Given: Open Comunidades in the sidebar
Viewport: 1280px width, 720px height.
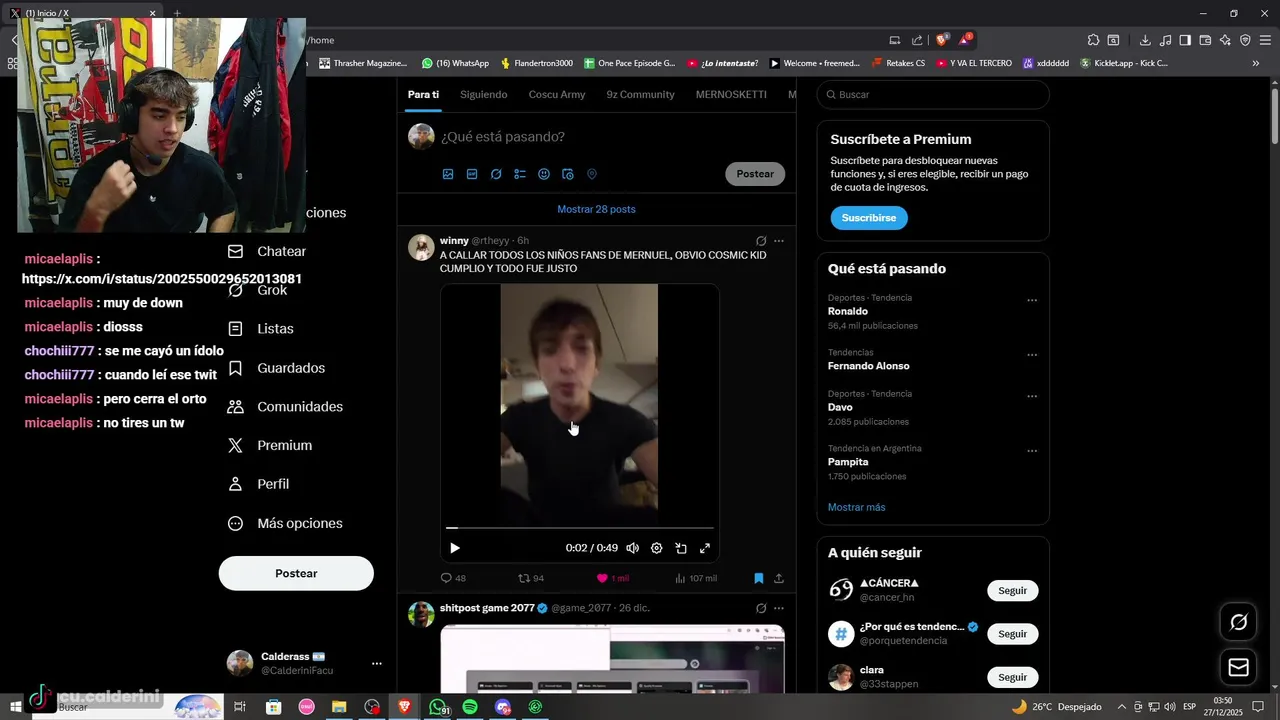Looking at the screenshot, I should click(286, 407).
